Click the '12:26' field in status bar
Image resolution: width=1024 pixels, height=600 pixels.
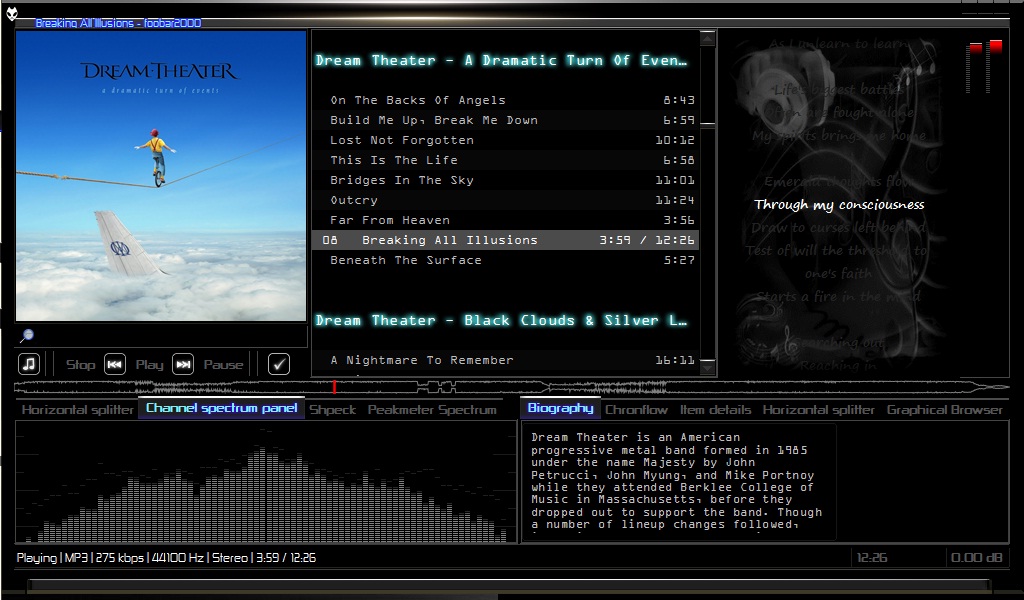[872, 558]
